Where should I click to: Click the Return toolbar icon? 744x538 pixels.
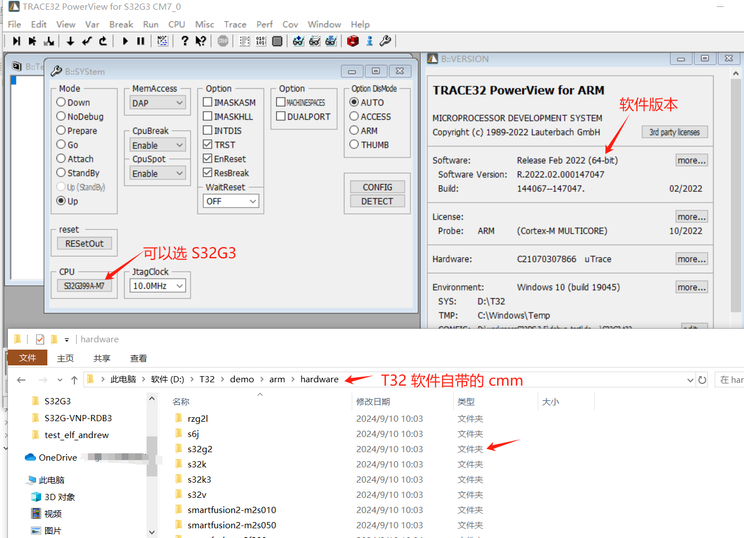pos(86,41)
